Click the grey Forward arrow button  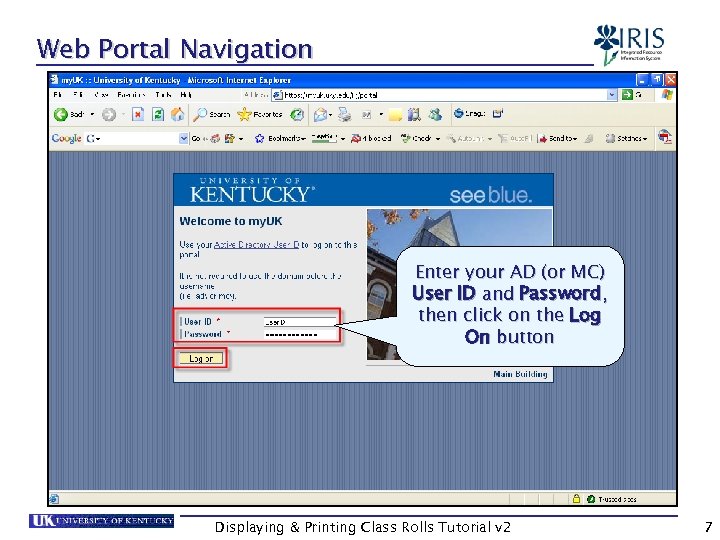[109, 114]
